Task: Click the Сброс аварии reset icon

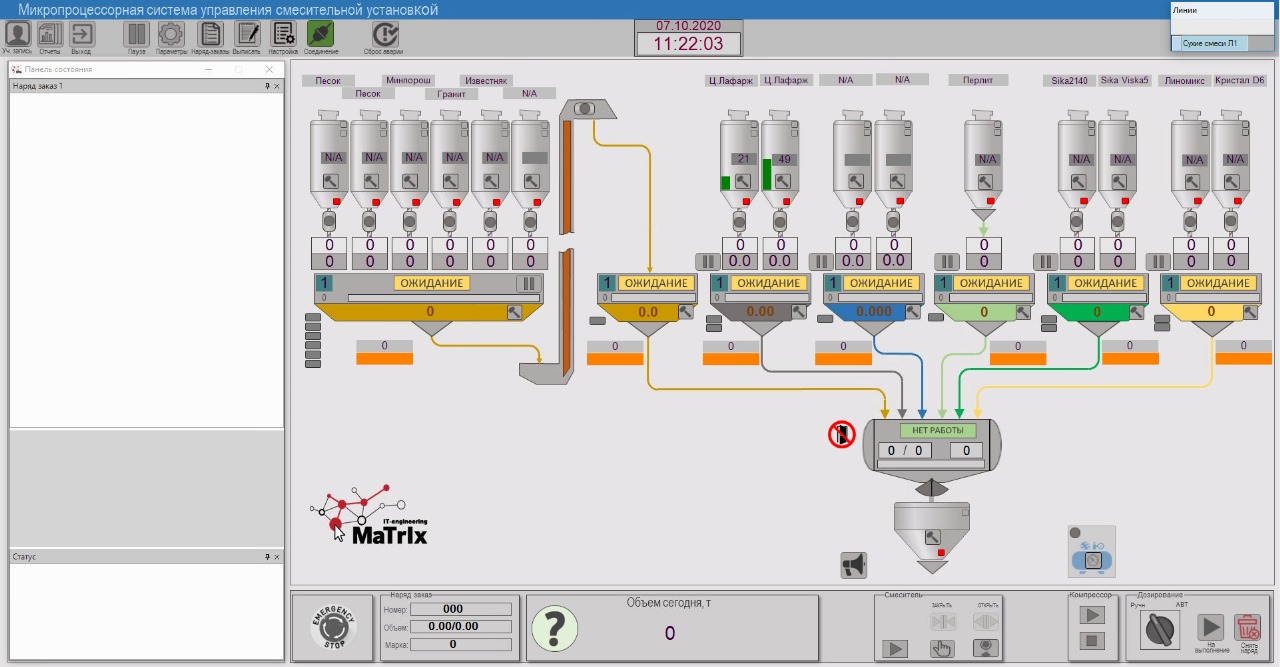Action: pyautogui.click(x=384, y=34)
